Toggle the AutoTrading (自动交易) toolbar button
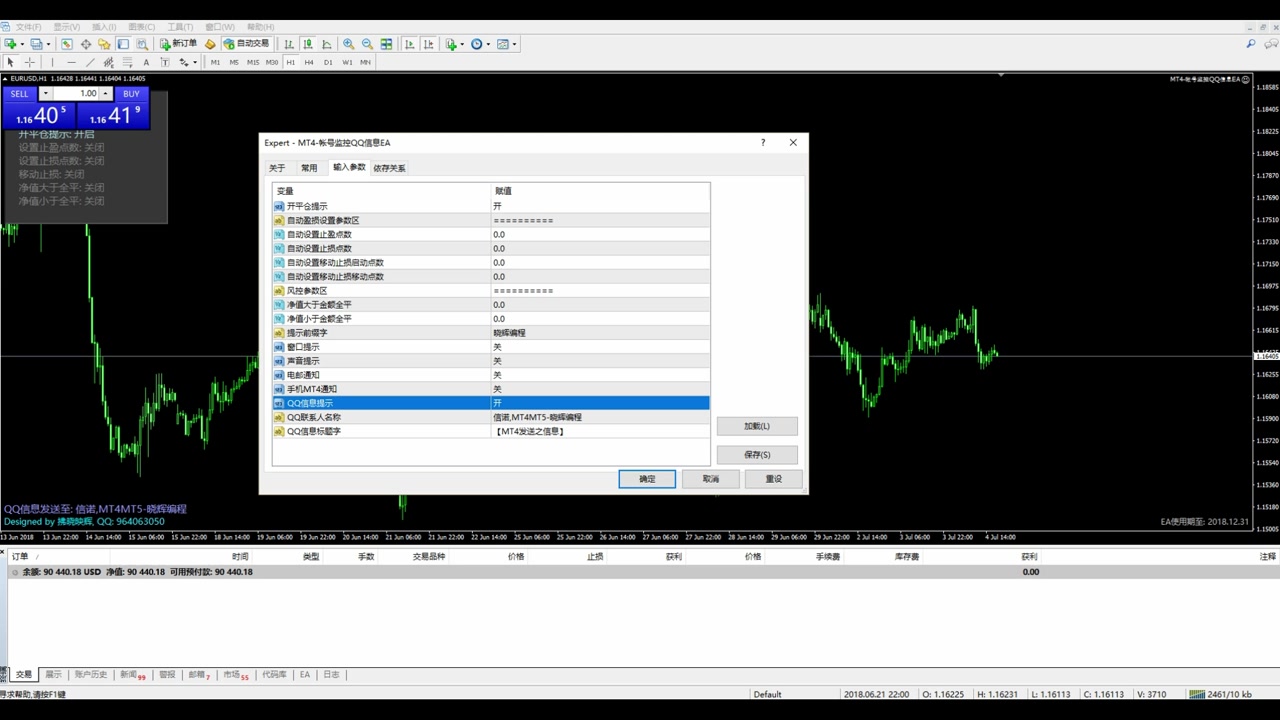This screenshot has height=720, width=1280. (x=246, y=44)
